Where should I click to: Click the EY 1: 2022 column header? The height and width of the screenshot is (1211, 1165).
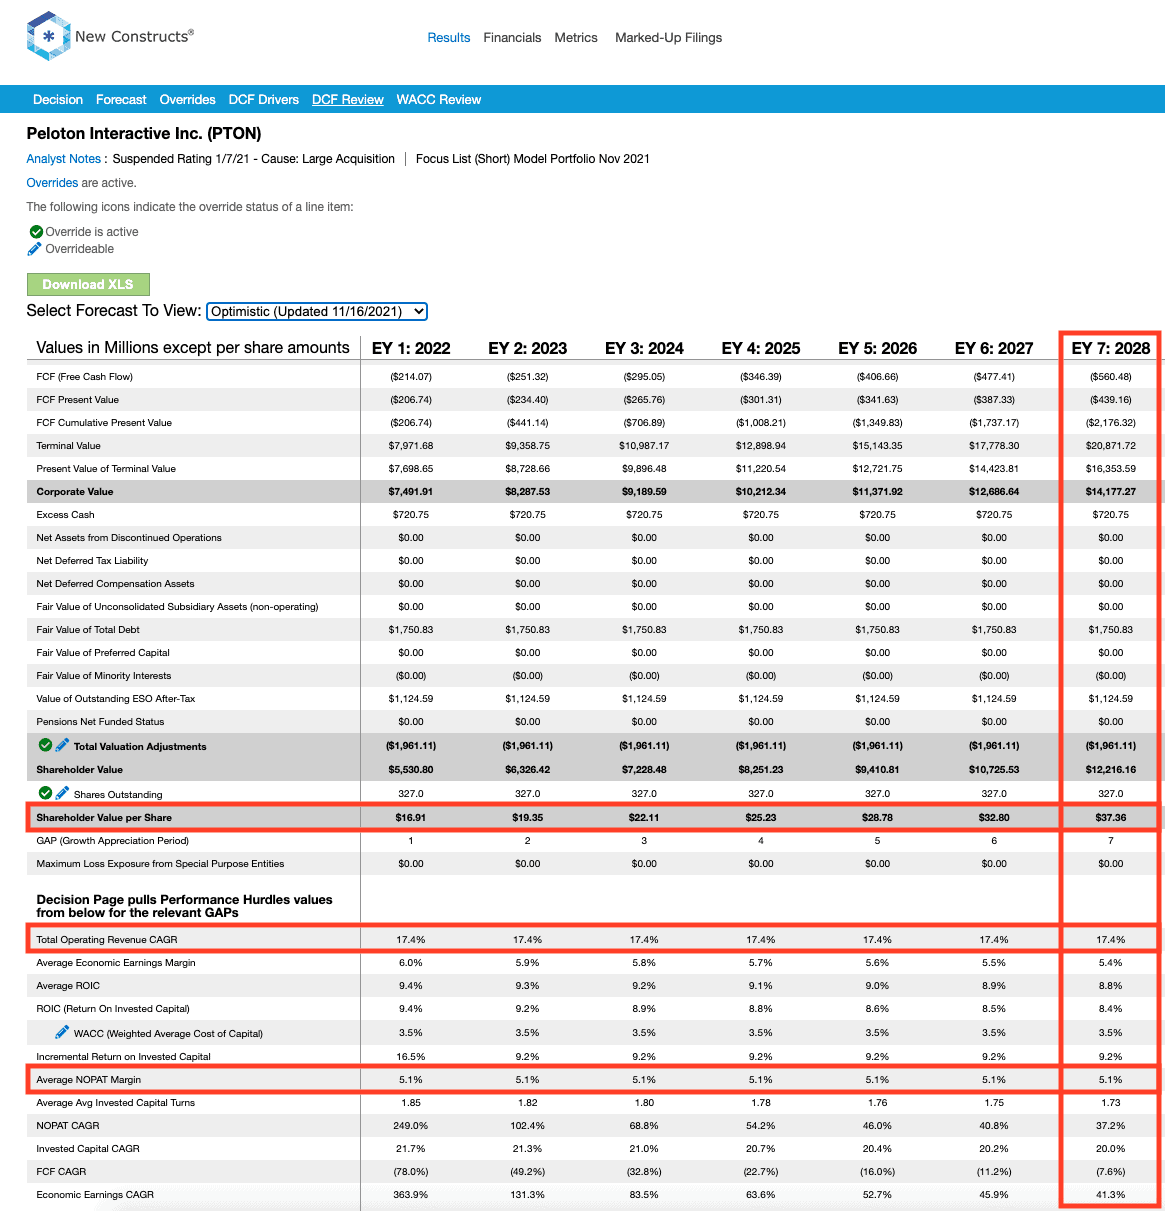[x=411, y=348]
